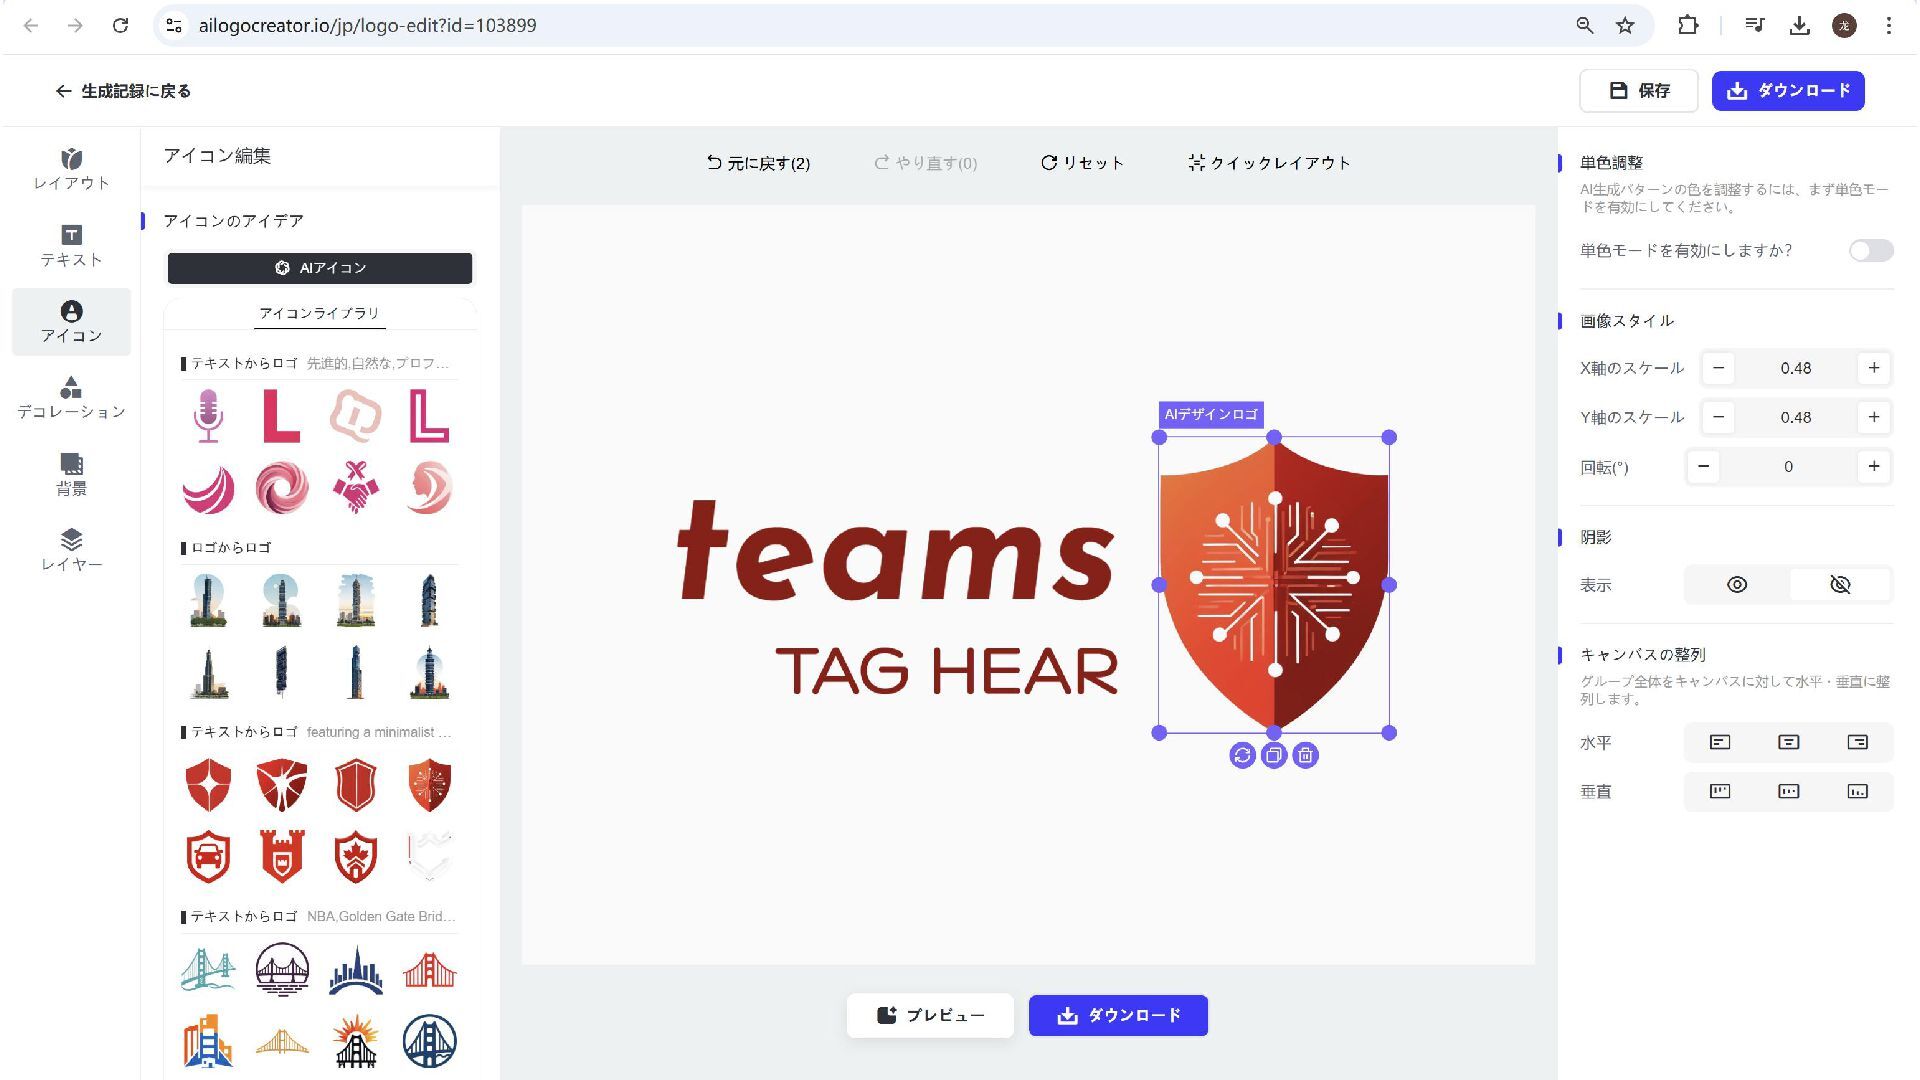Pick the pink microphone icon
Image resolution: width=1920 pixels, height=1080 pixels.
[208, 416]
